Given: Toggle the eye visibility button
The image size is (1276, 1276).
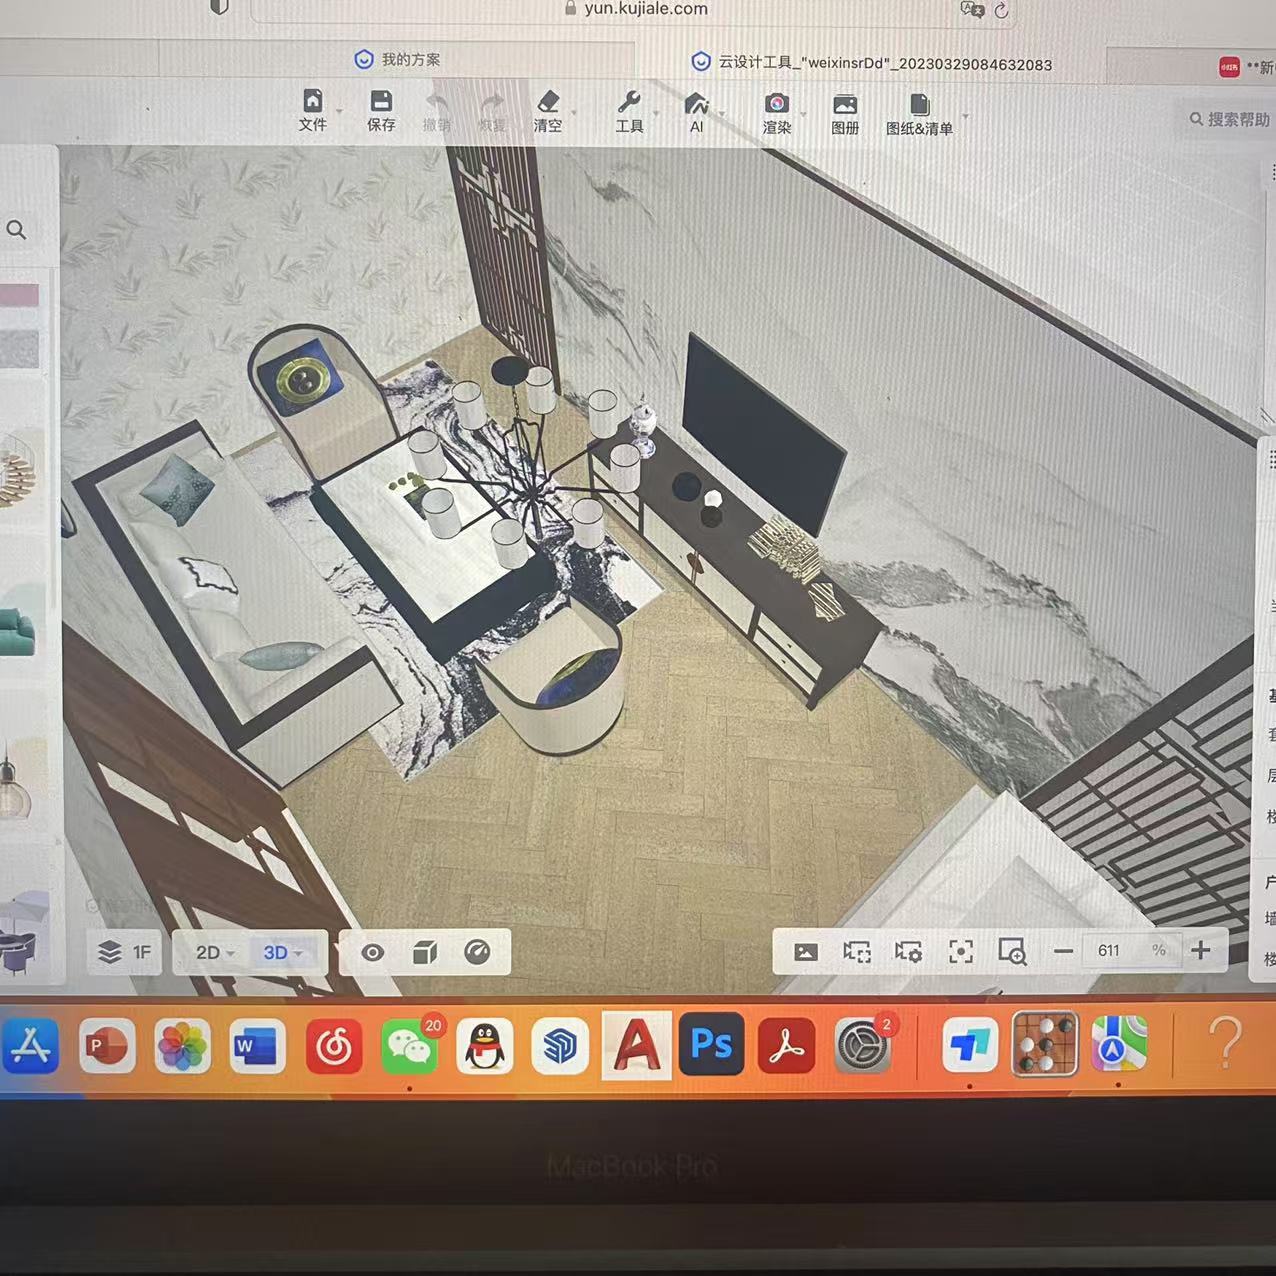Looking at the screenshot, I should pyautogui.click(x=372, y=952).
